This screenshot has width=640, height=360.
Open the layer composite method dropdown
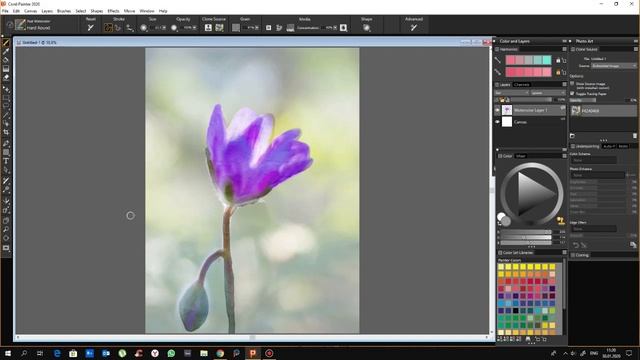tap(512, 93)
